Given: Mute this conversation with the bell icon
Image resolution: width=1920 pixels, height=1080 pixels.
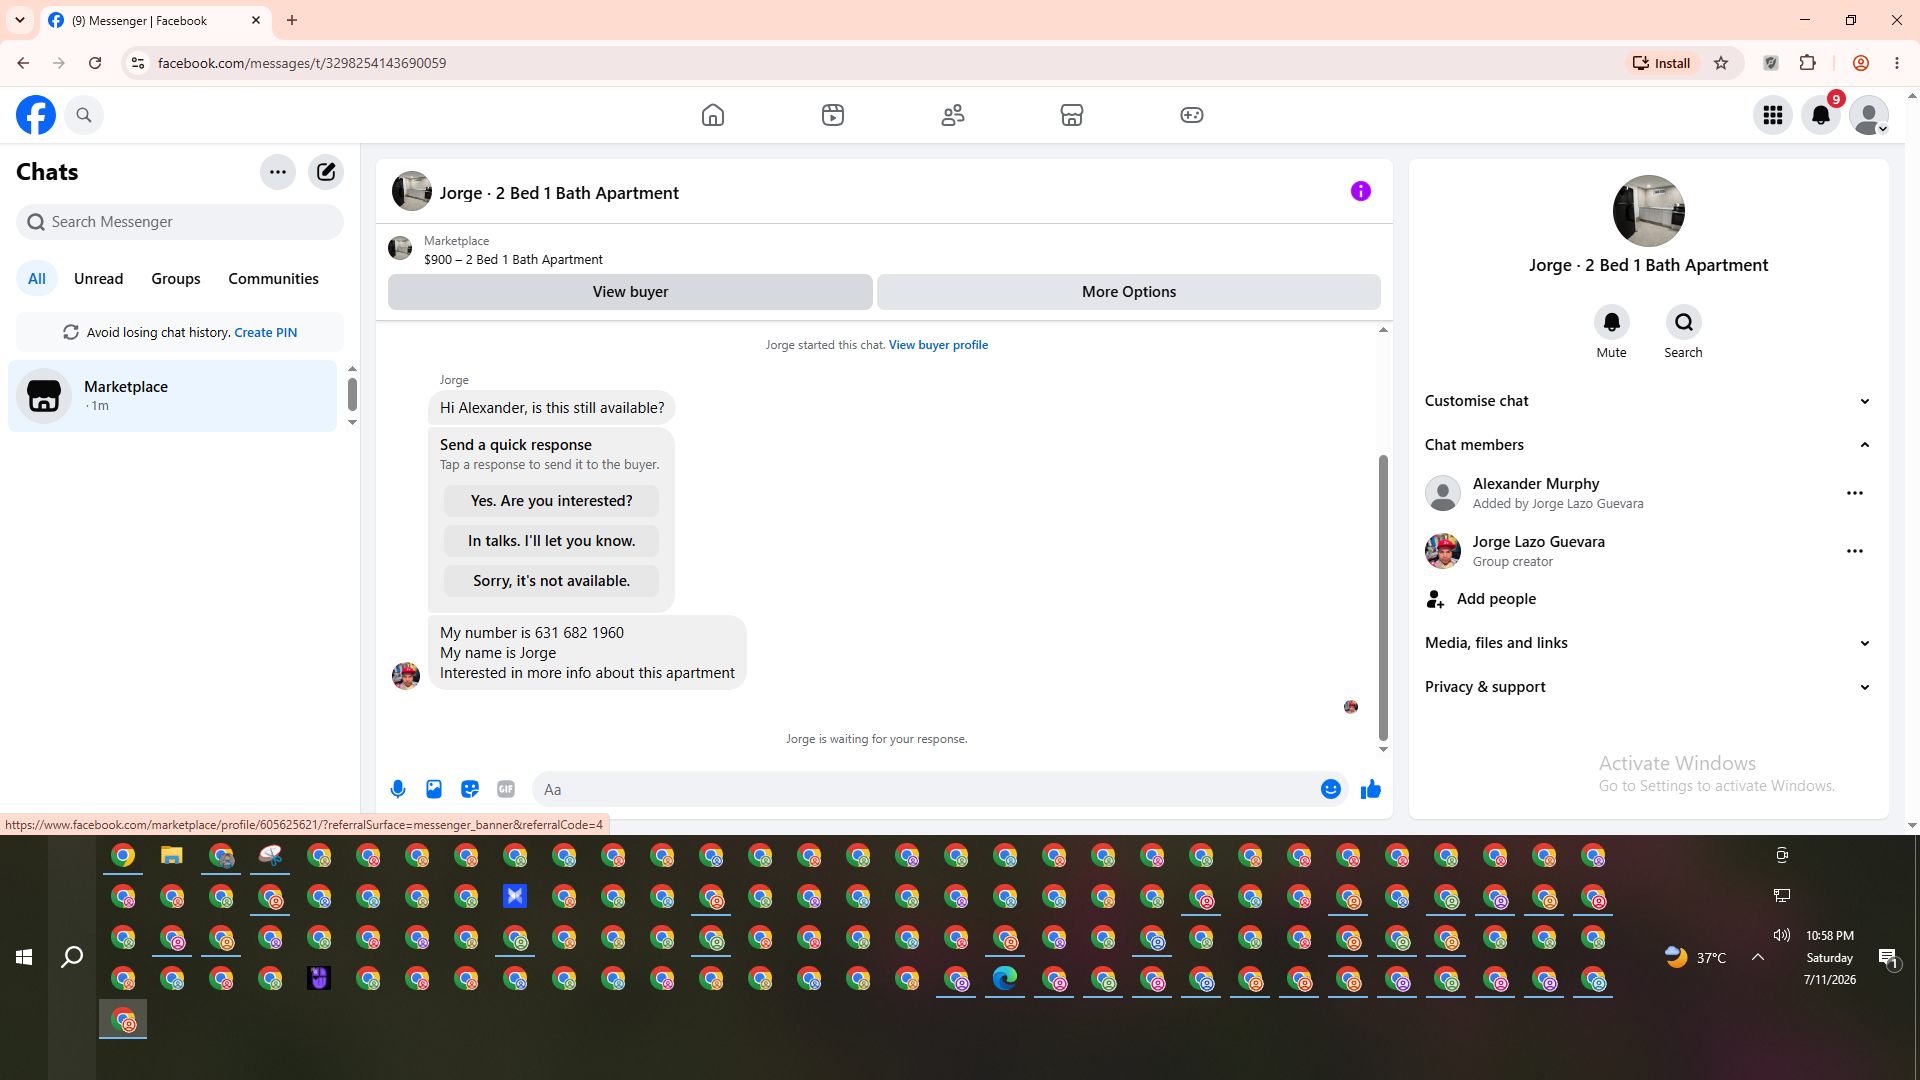Looking at the screenshot, I should [x=1612, y=322].
